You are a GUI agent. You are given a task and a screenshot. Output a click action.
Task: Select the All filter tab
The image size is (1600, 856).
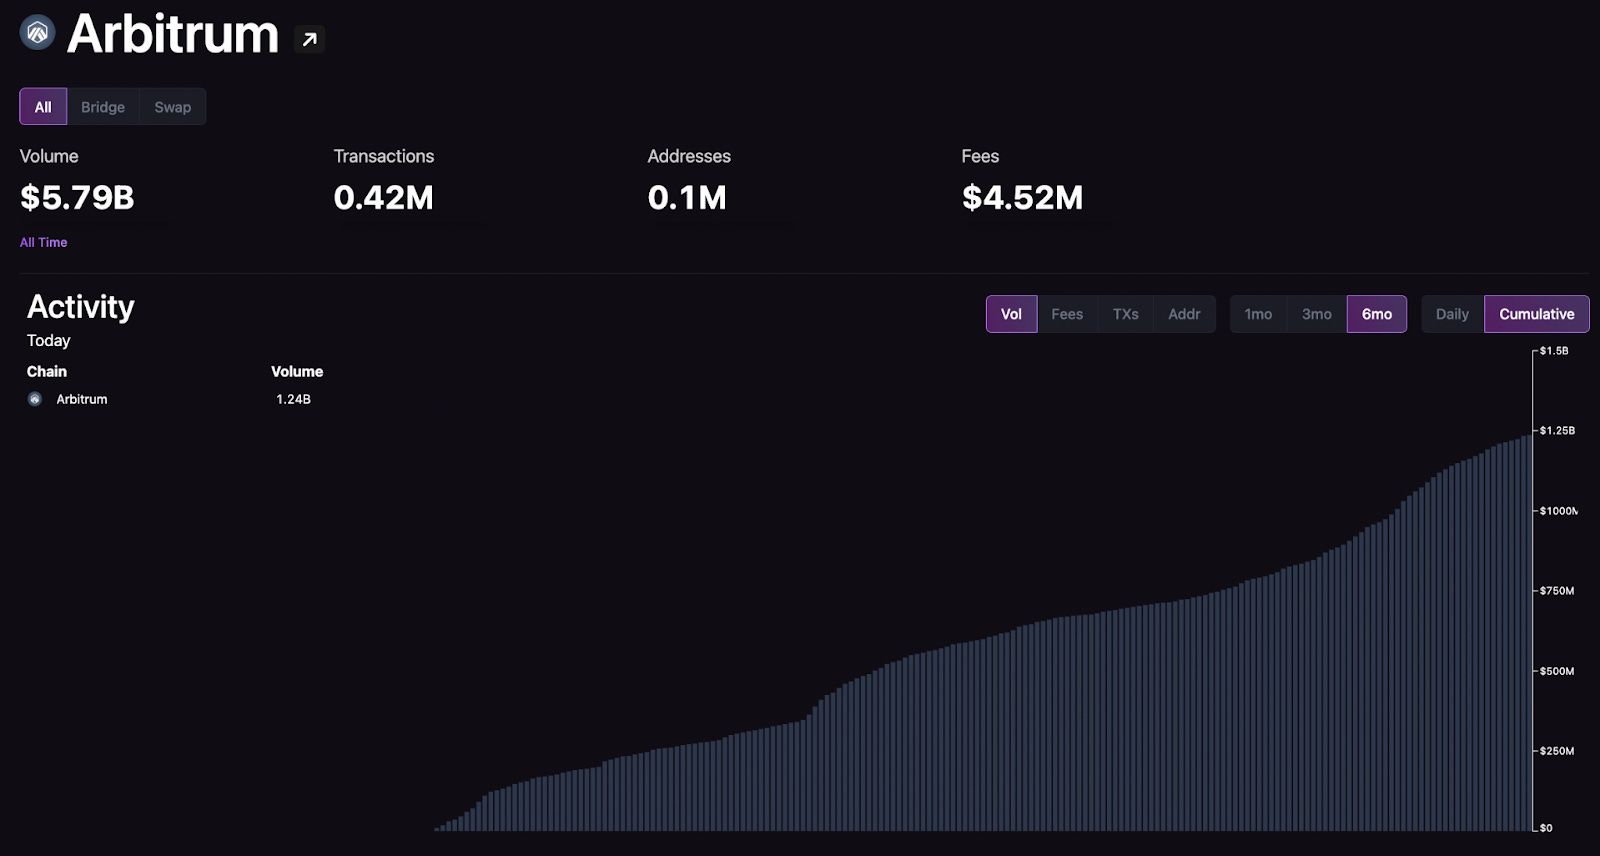click(x=43, y=107)
